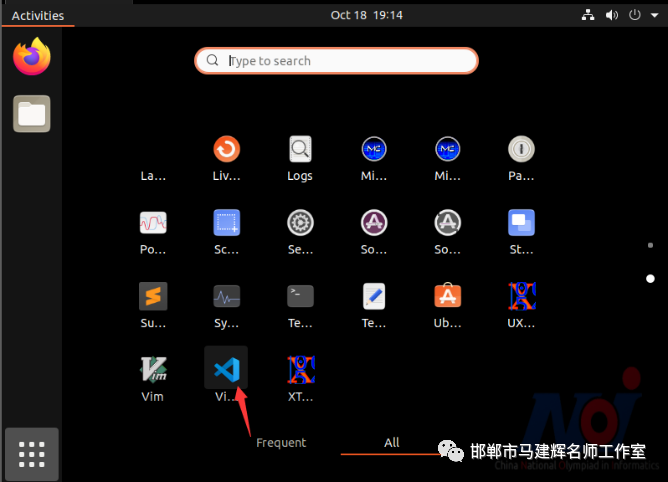Open purple Software & Updates app

coord(374,222)
